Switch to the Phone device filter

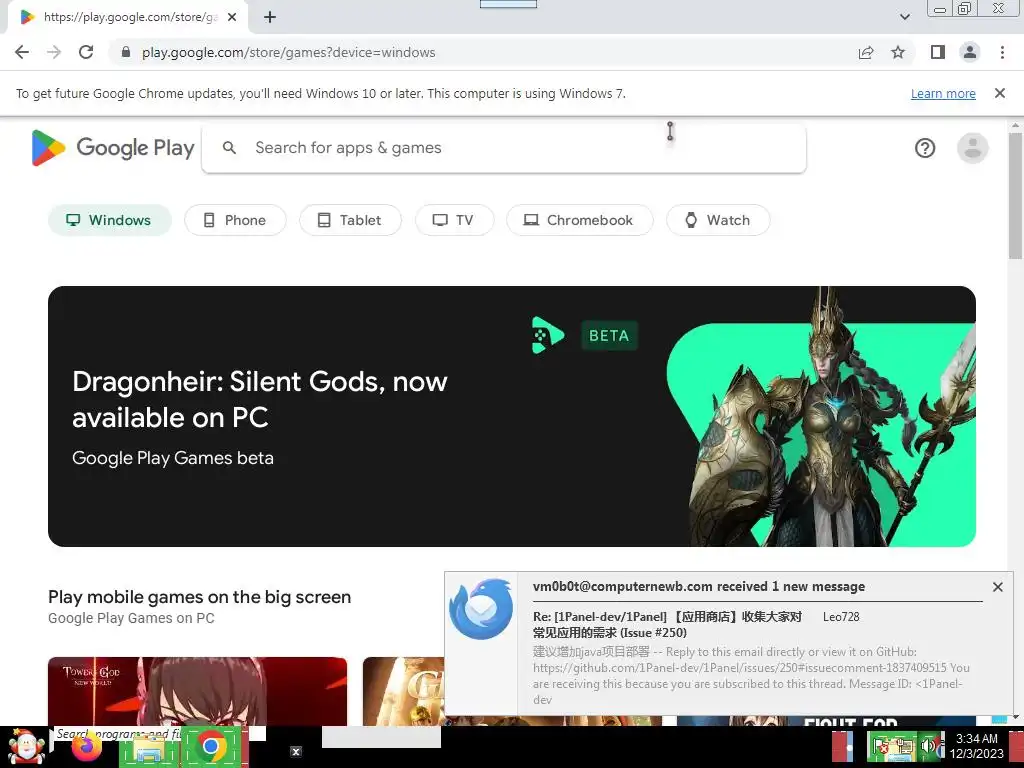pyautogui.click(x=235, y=220)
